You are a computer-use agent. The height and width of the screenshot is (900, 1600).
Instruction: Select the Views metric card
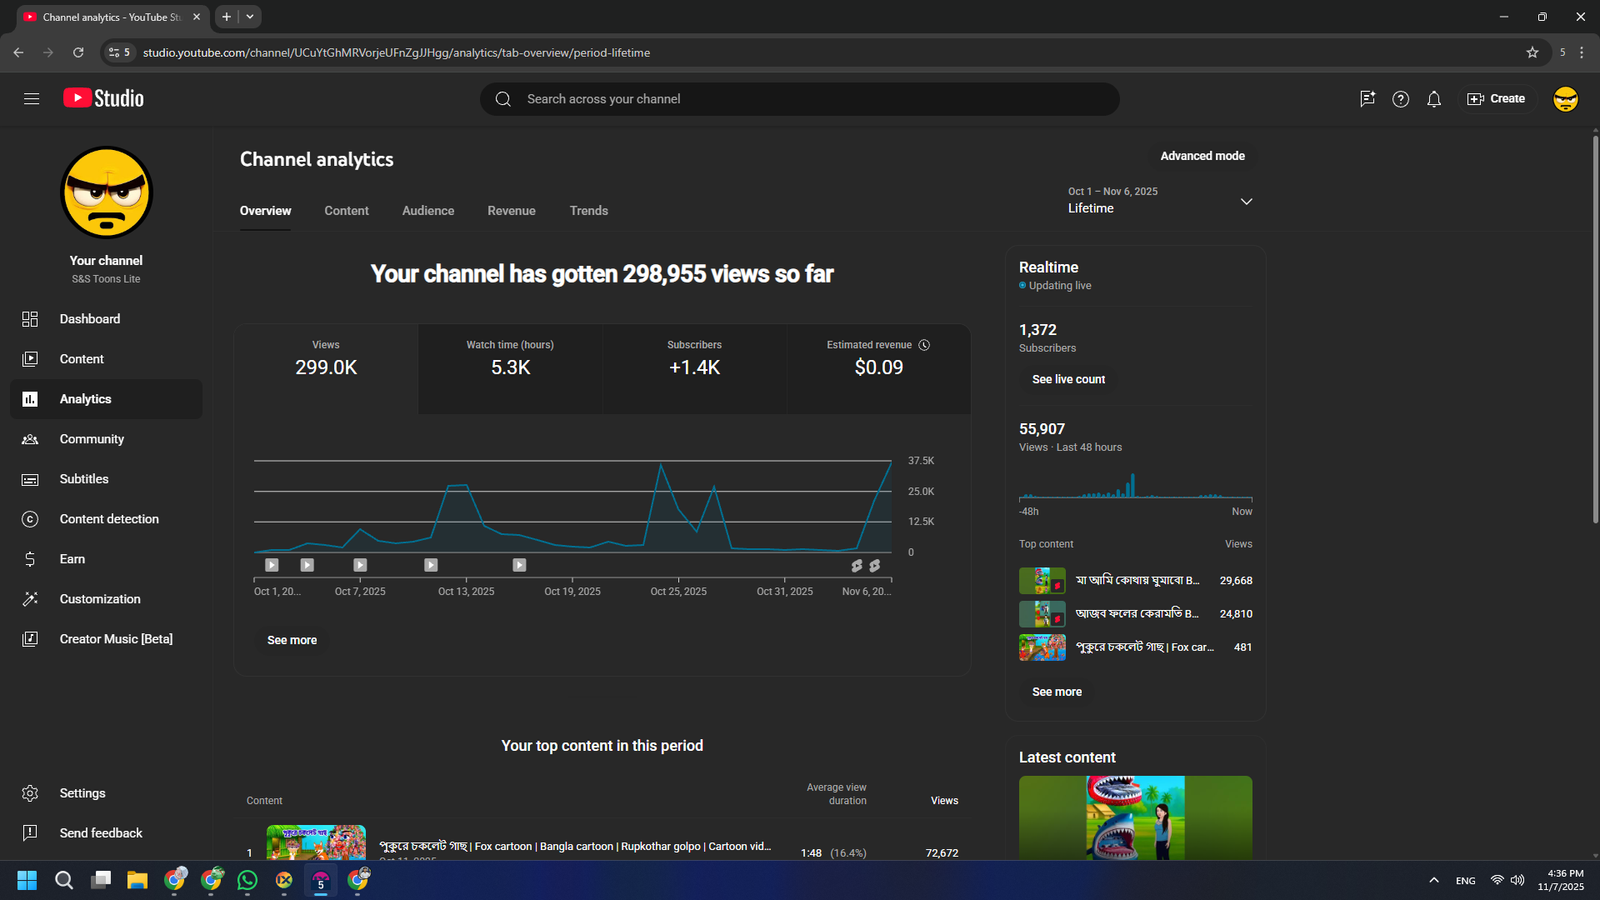(326, 369)
